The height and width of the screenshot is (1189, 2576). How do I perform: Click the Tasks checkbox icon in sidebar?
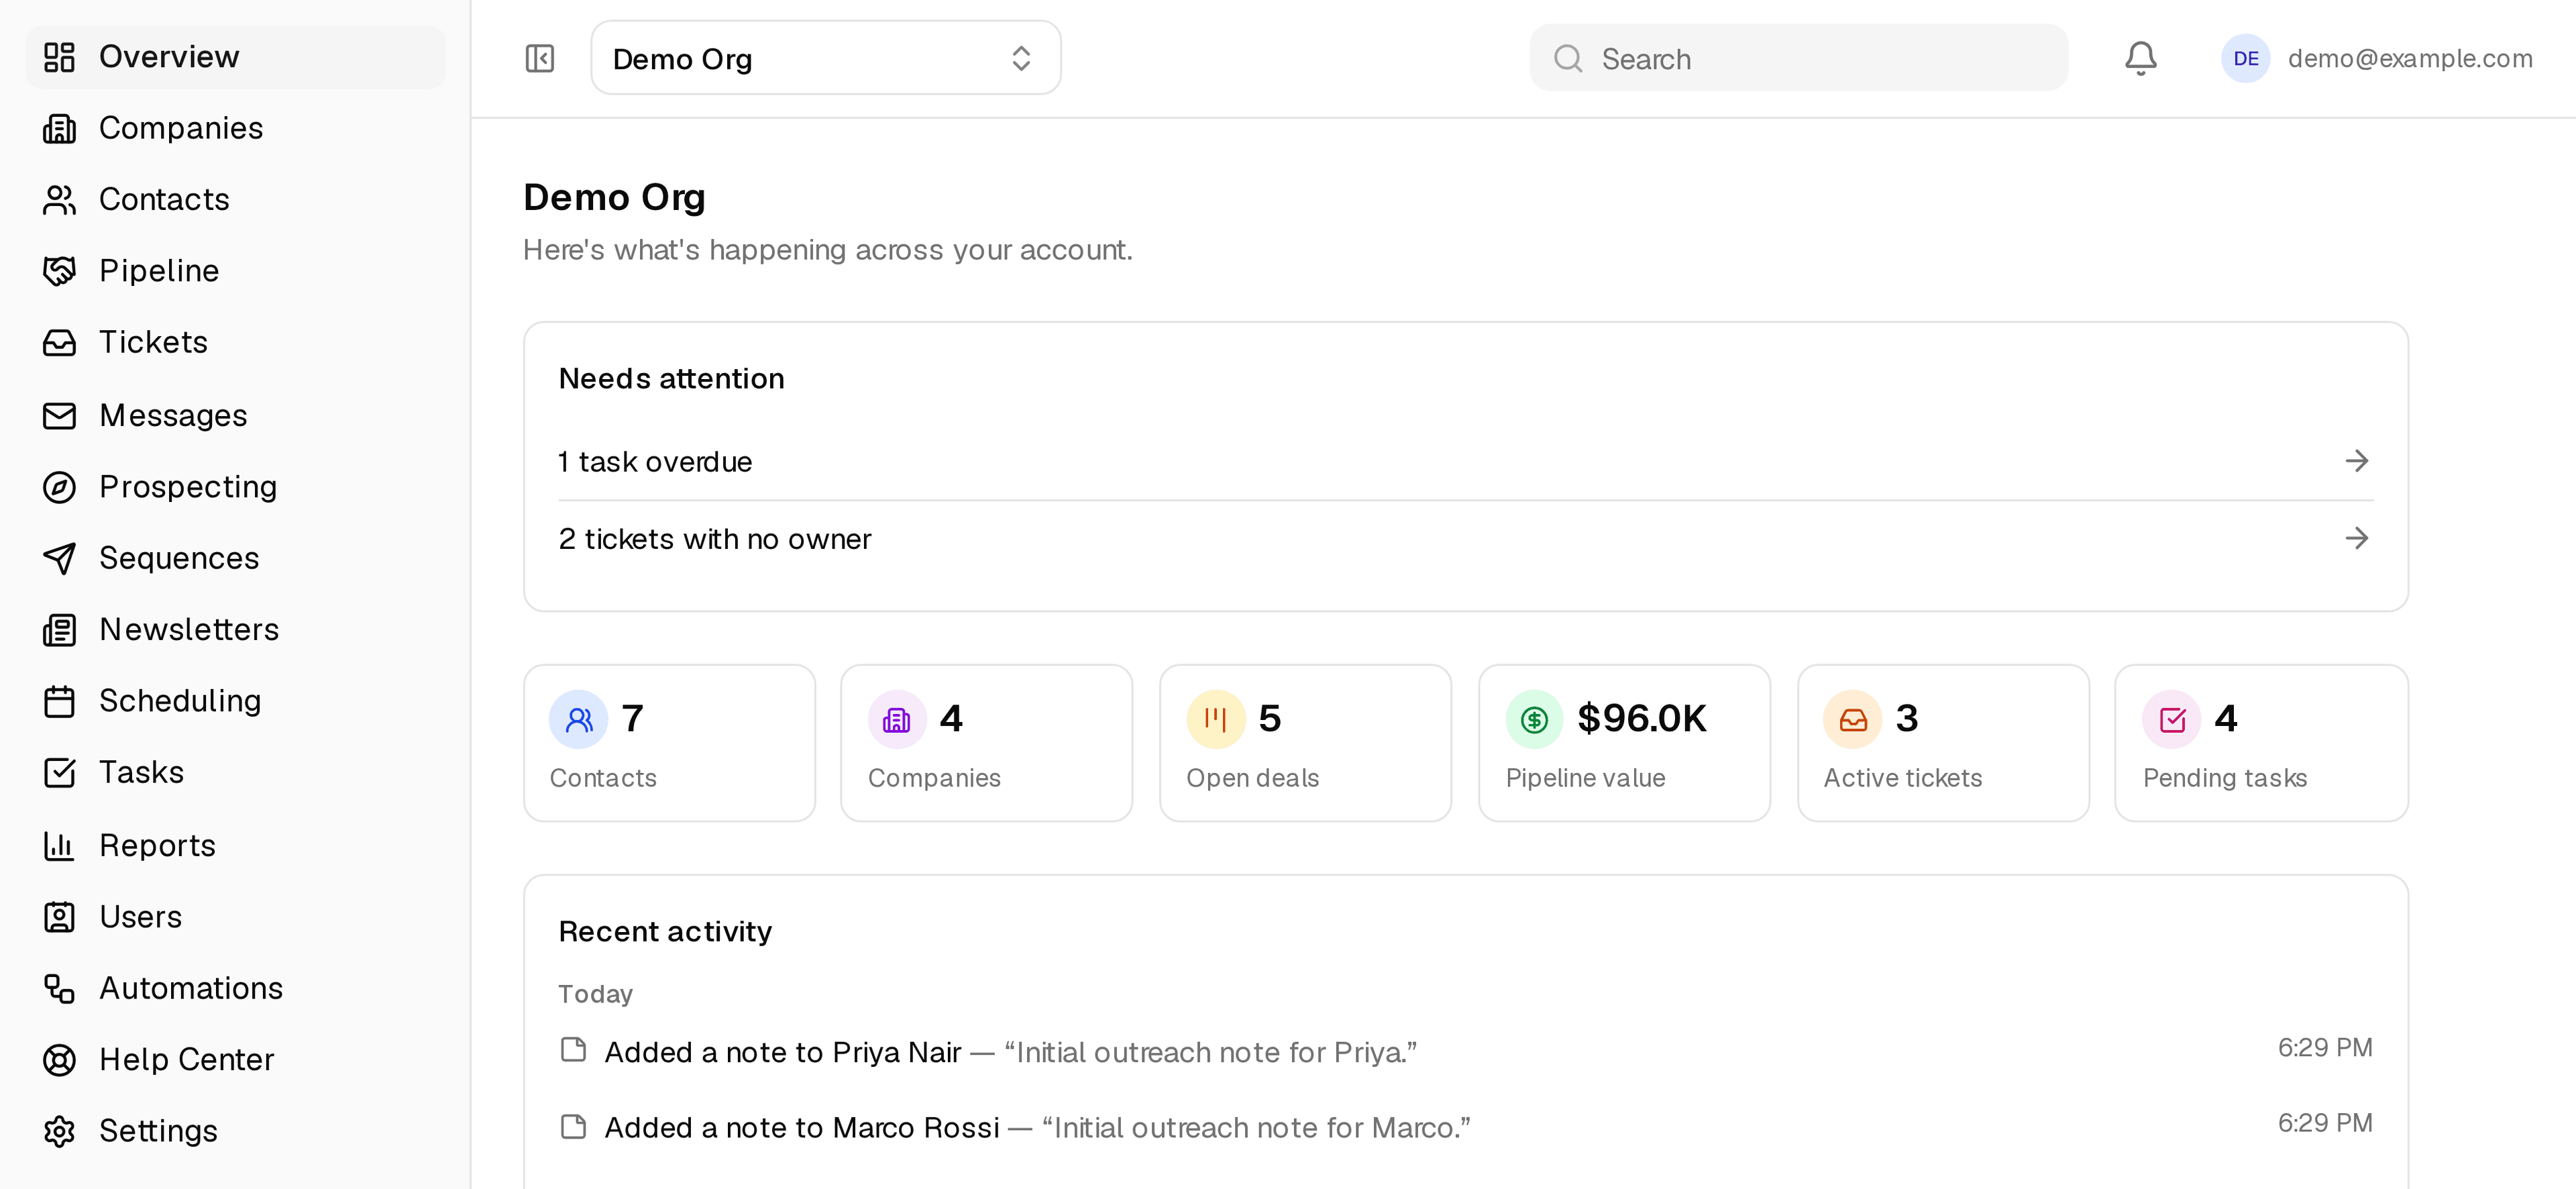pos(59,773)
